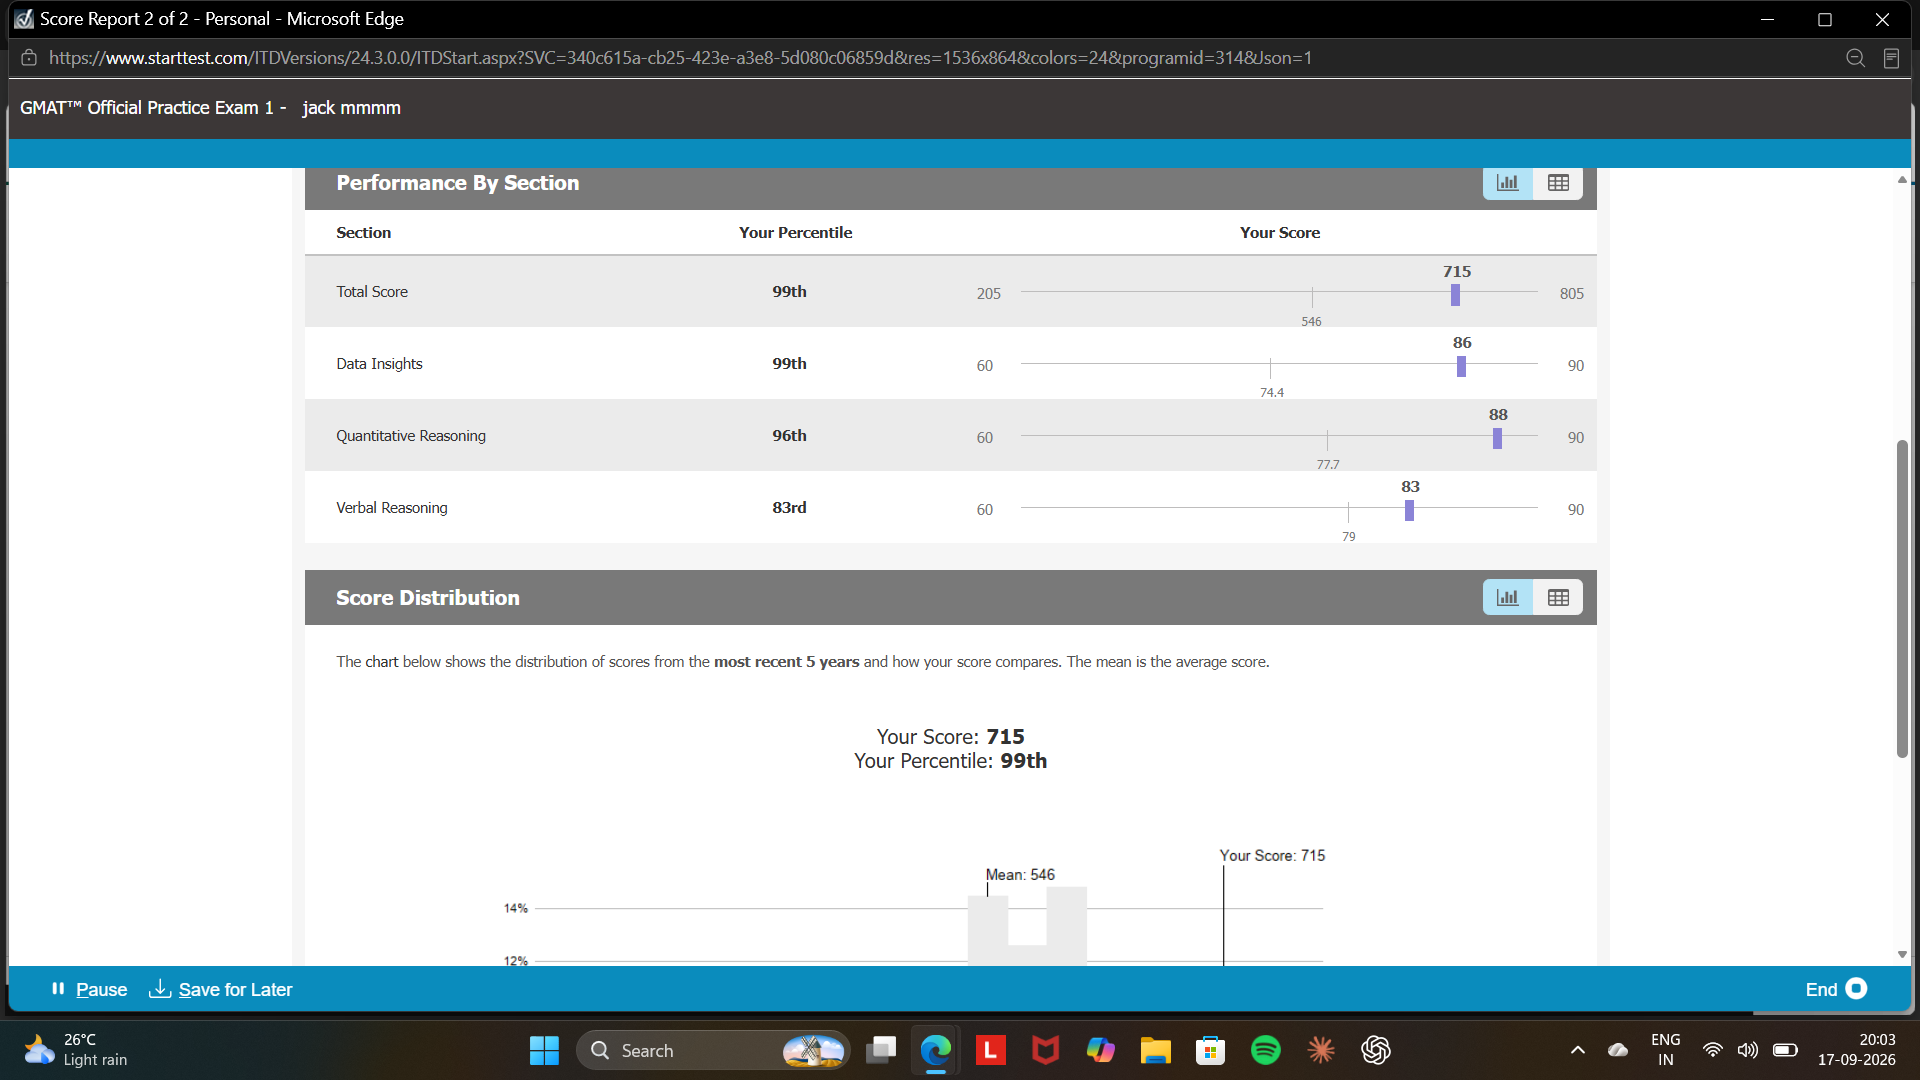Click the 'Your Score' column header
This screenshot has height=1080, width=1920.
(x=1279, y=232)
